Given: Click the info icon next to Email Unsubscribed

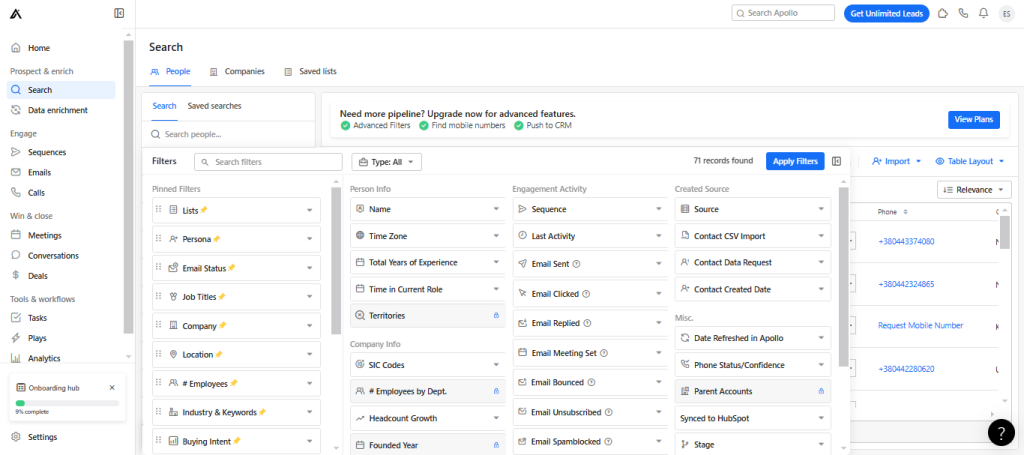Looking at the screenshot, I should 609,413.
